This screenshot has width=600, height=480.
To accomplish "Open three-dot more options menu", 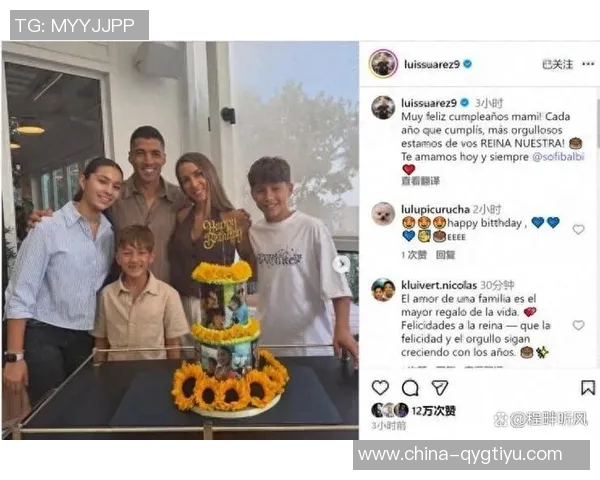I will point(588,64).
